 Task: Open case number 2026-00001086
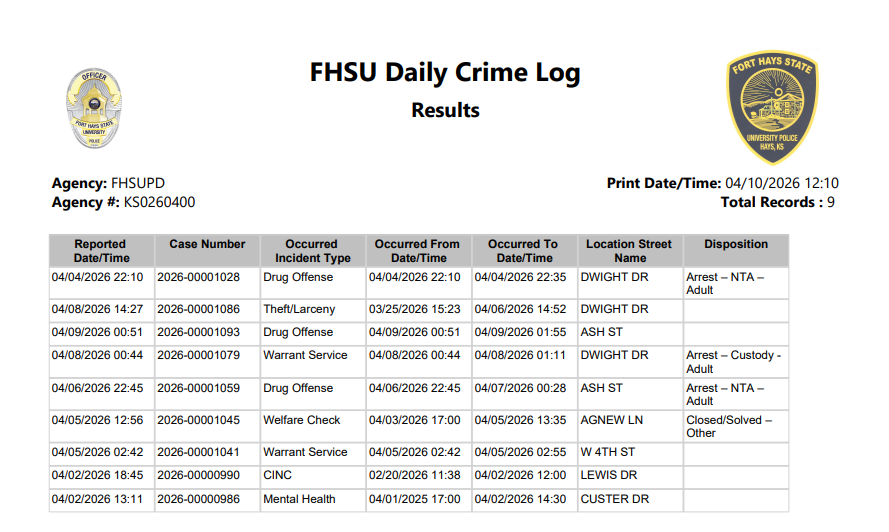[199, 310]
